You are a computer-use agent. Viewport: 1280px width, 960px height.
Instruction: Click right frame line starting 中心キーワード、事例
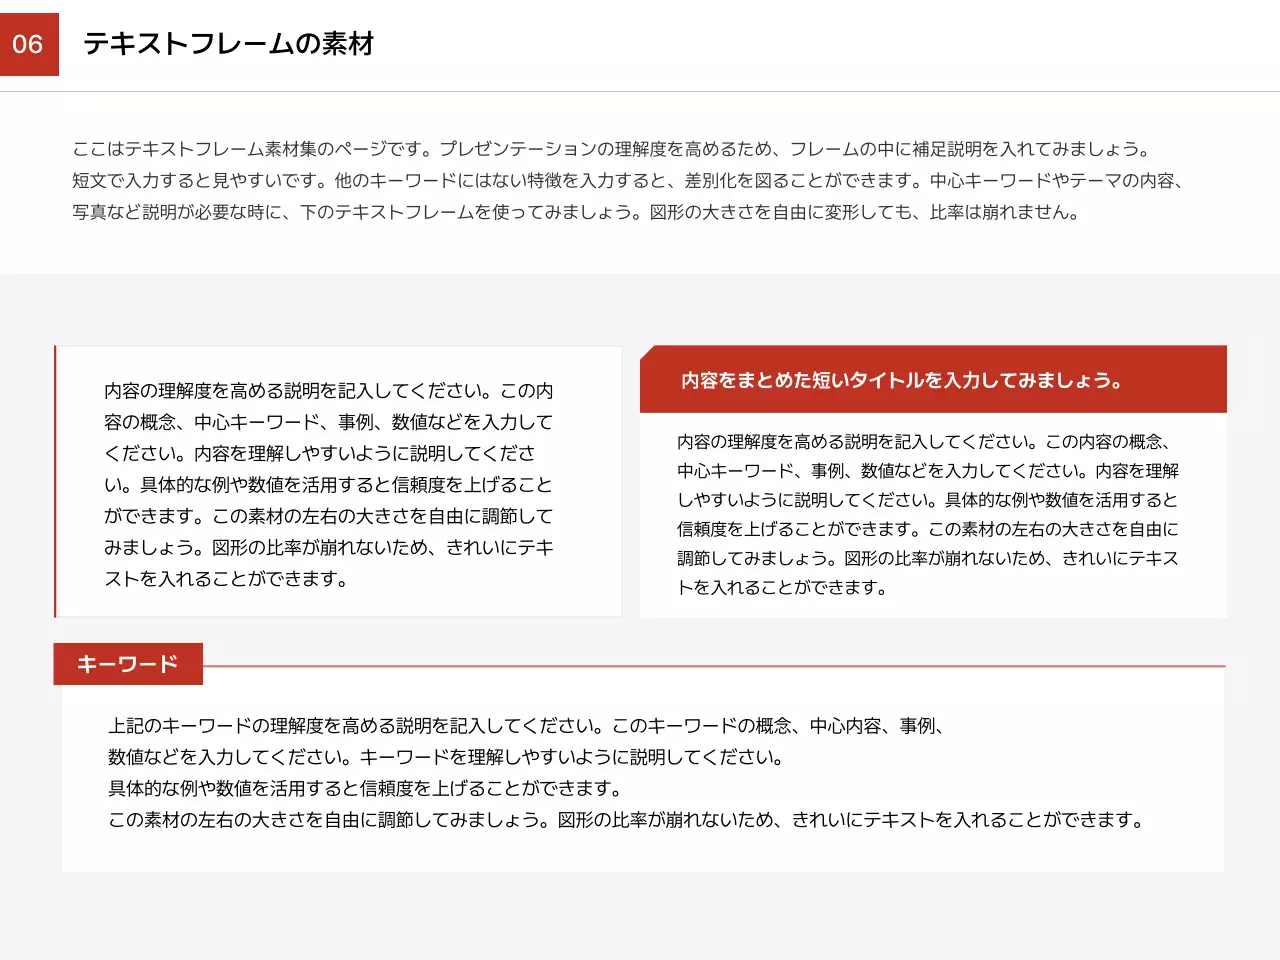pyautogui.click(x=927, y=471)
